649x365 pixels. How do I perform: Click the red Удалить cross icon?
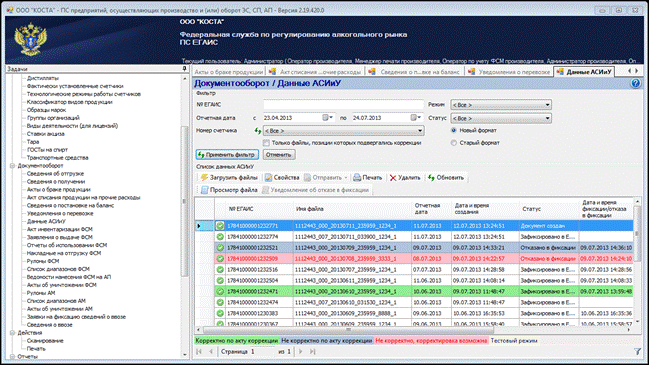click(x=393, y=178)
